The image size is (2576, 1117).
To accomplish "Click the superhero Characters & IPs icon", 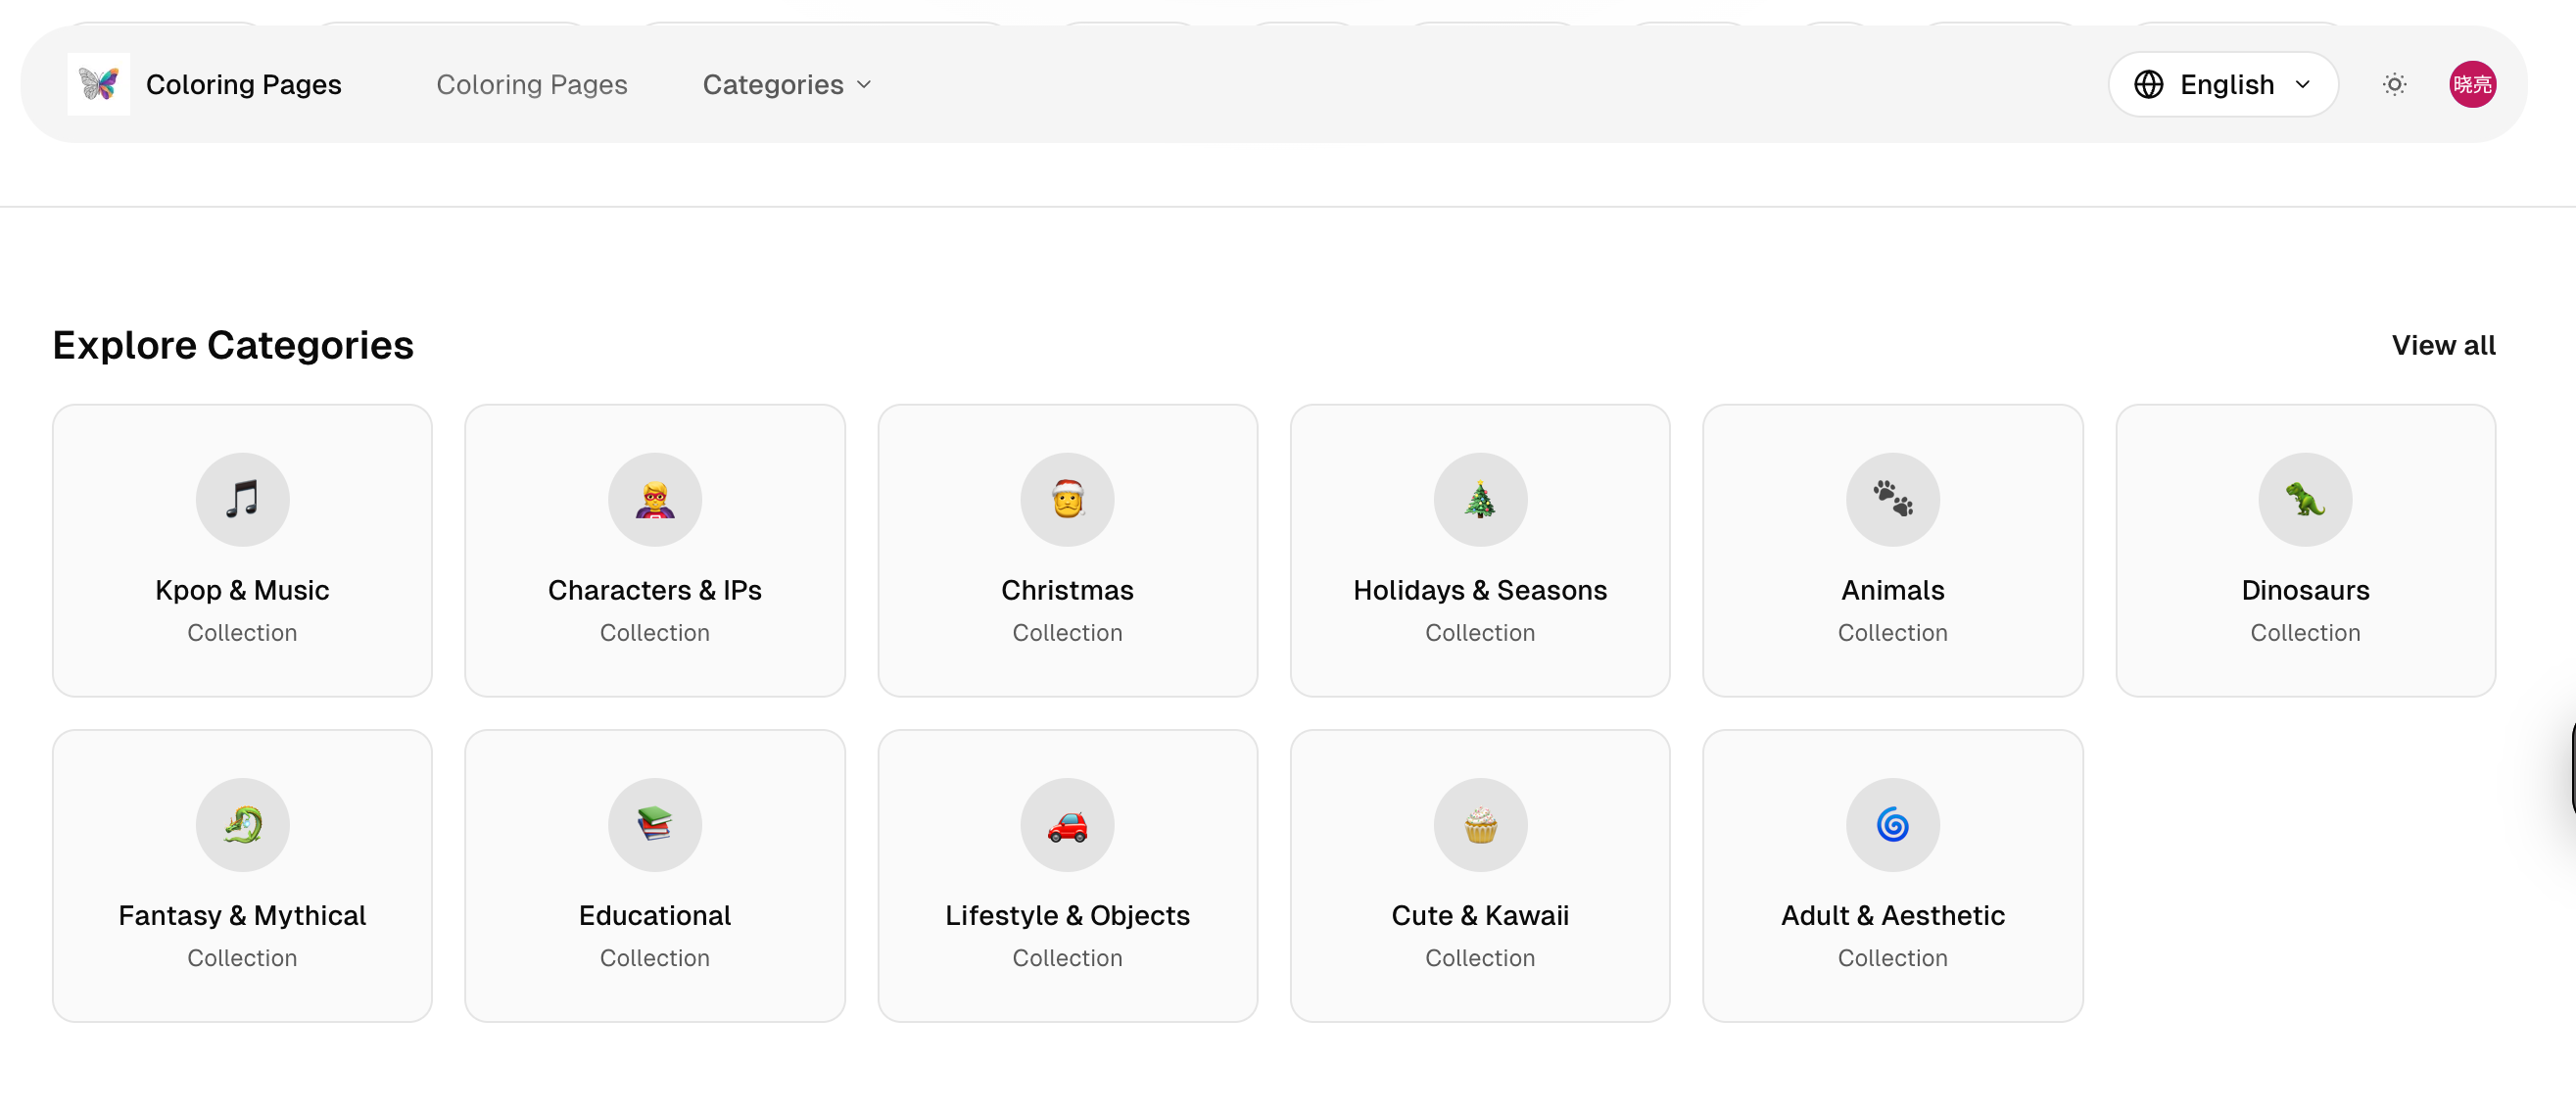I will [x=654, y=499].
